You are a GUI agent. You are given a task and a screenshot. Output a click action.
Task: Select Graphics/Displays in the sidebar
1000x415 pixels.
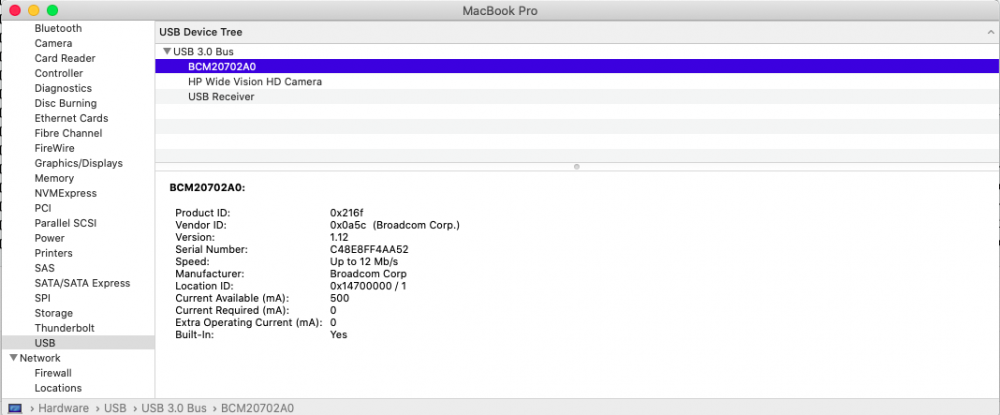click(78, 163)
